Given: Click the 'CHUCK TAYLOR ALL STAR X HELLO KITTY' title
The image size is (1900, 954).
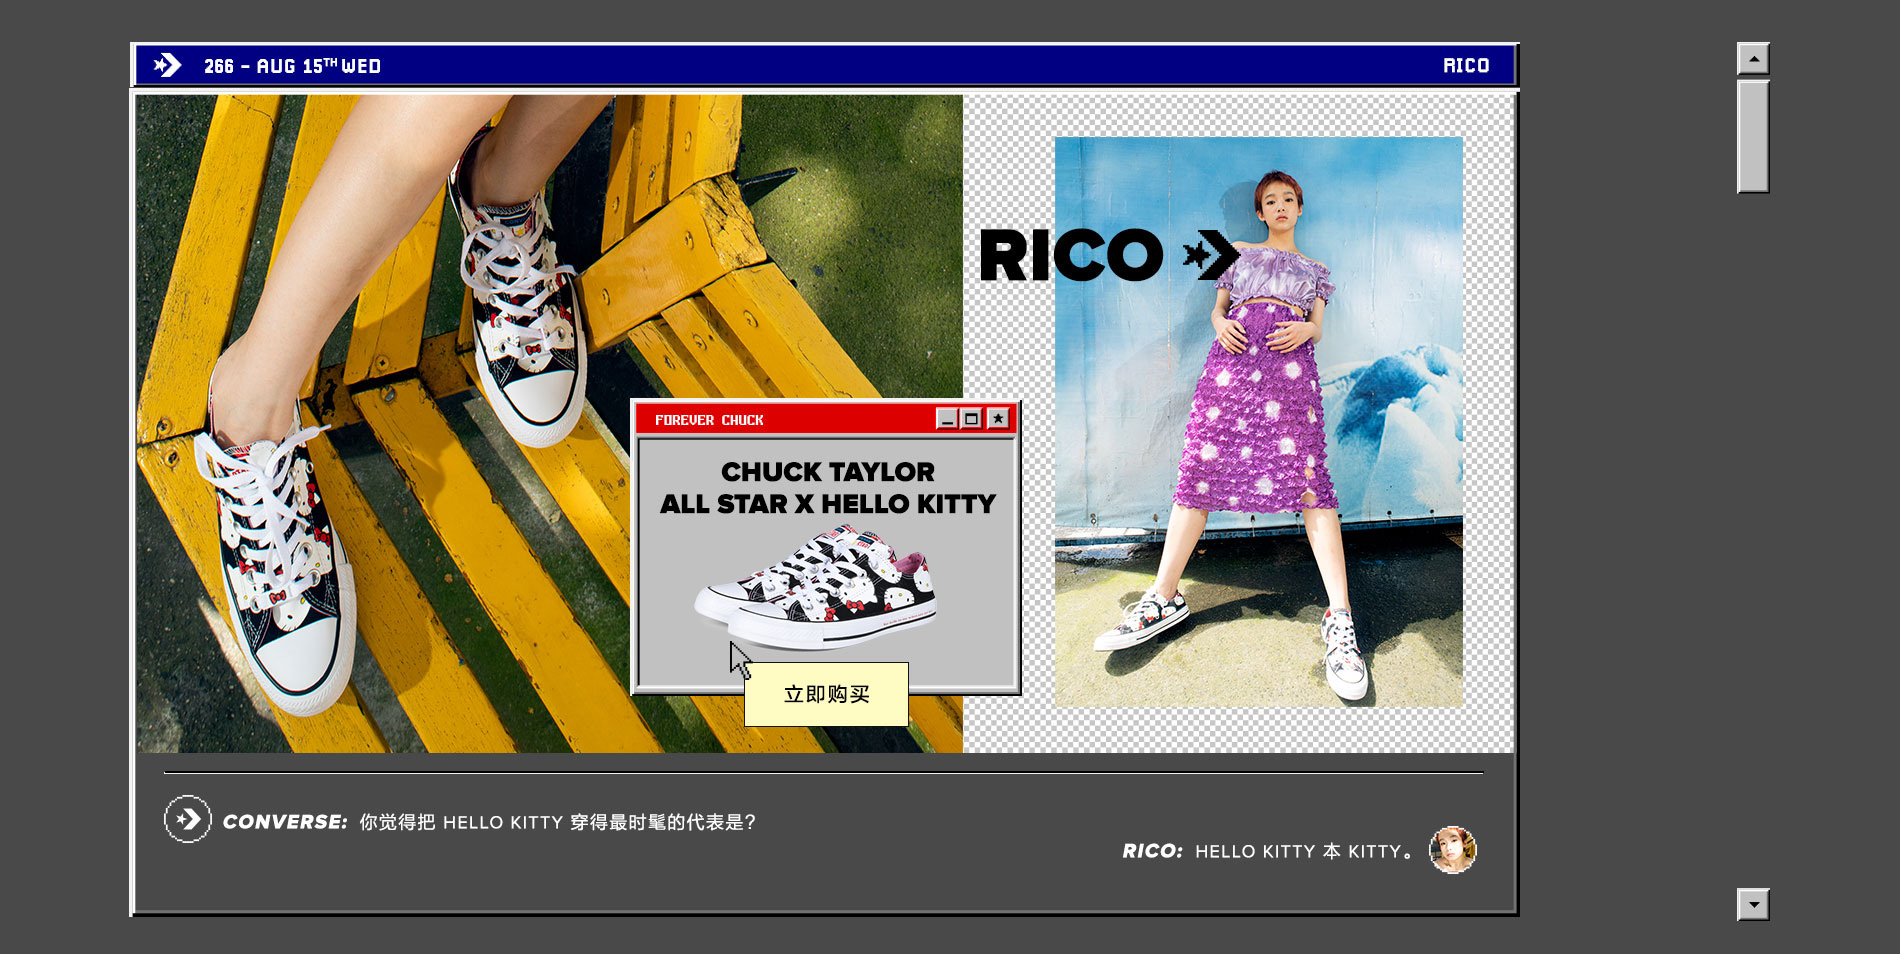Looking at the screenshot, I should pos(828,487).
